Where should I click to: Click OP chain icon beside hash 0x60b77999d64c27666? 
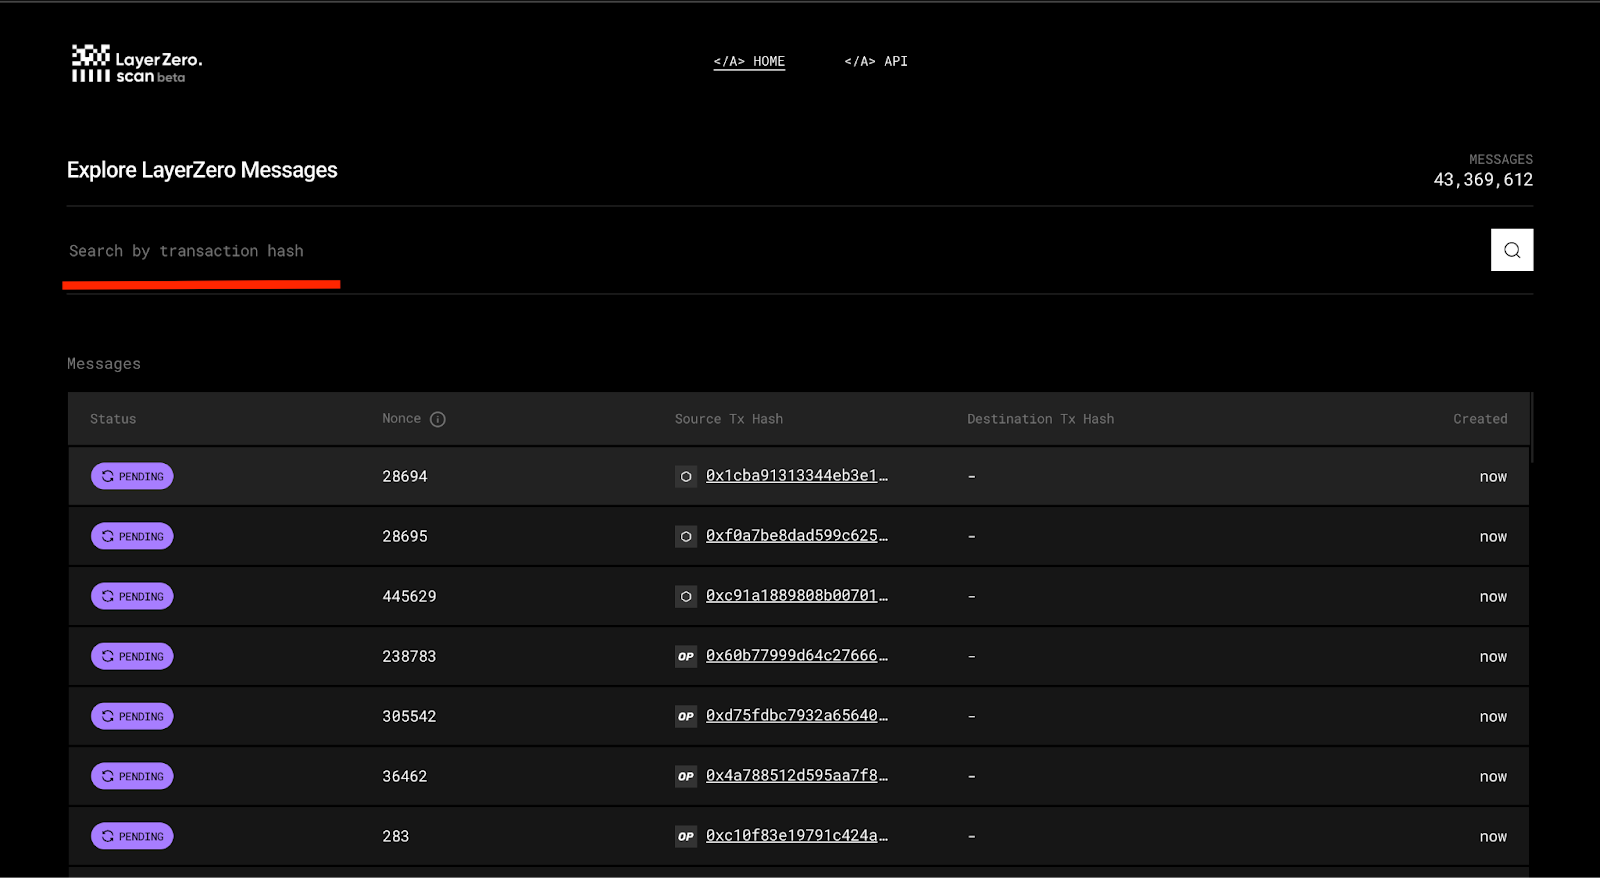tap(686, 656)
